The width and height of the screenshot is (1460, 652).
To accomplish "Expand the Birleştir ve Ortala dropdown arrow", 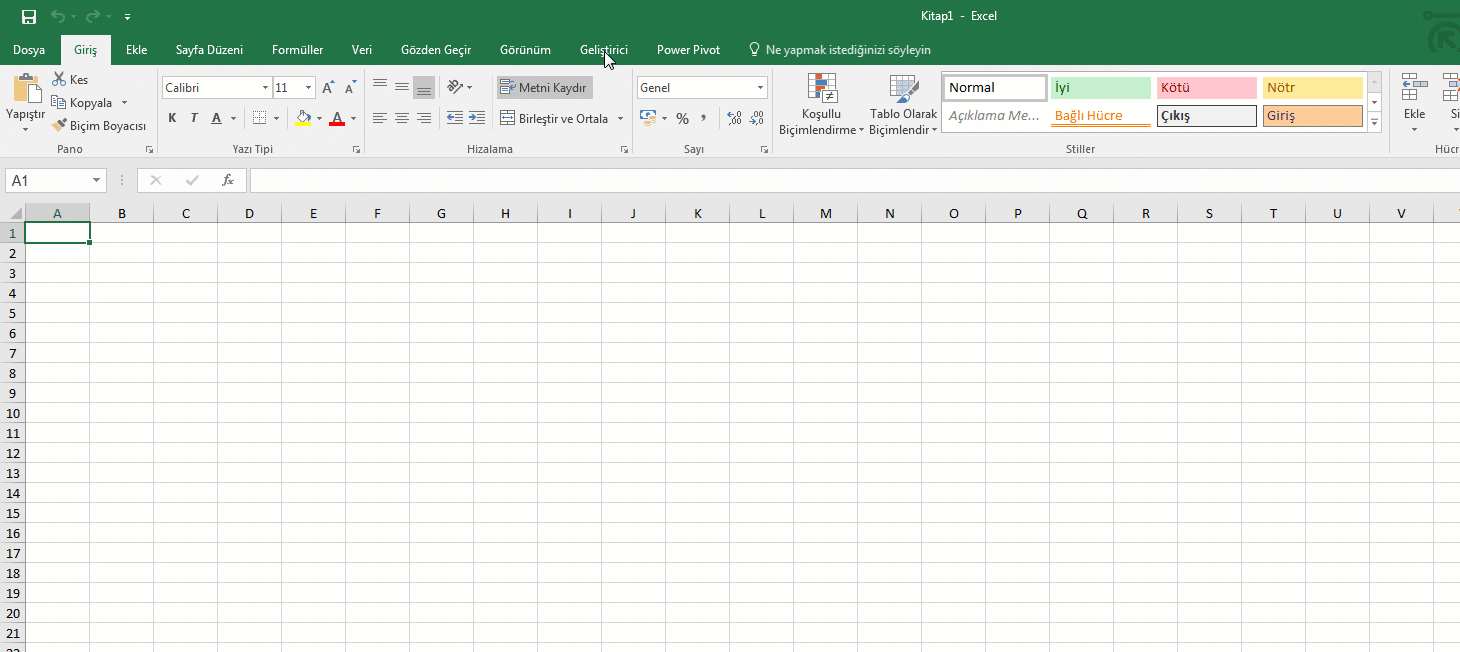I will pyautogui.click(x=620, y=118).
